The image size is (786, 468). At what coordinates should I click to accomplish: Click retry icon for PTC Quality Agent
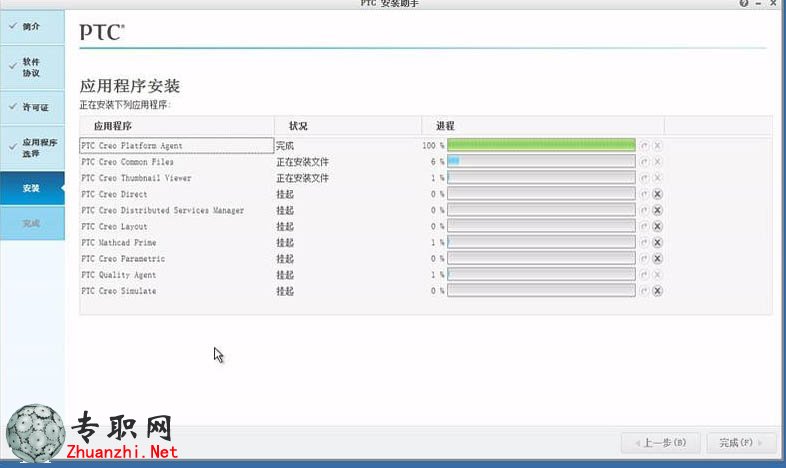pyautogui.click(x=644, y=275)
